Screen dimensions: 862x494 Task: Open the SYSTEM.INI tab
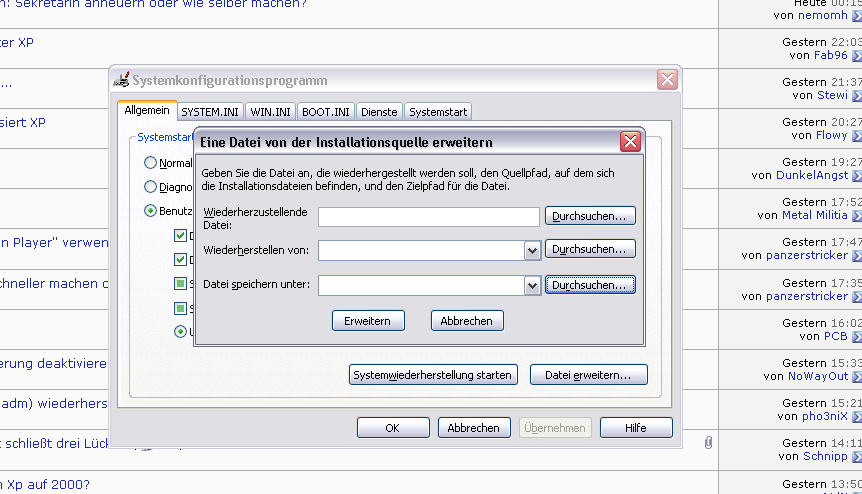pos(209,112)
